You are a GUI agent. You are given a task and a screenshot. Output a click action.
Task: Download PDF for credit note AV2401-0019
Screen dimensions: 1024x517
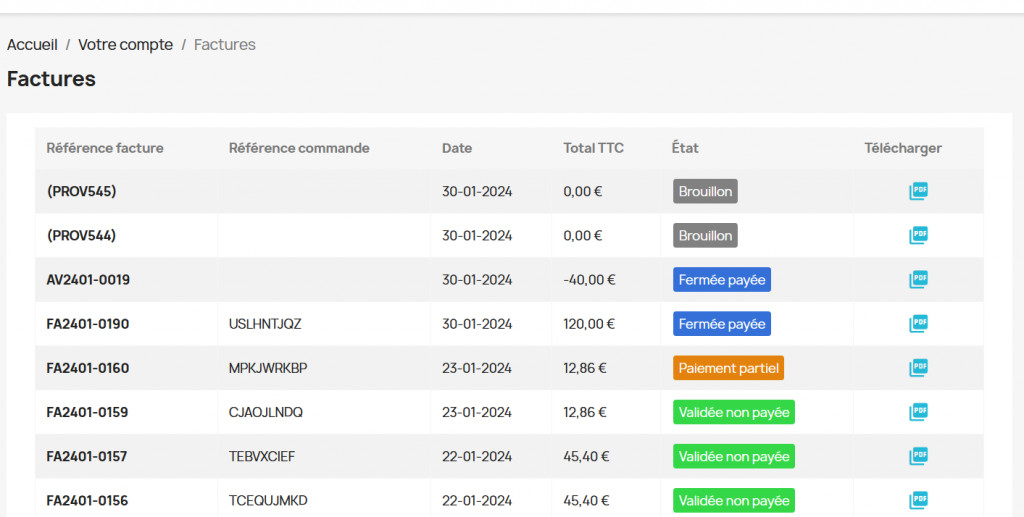(x=918, y=279)
